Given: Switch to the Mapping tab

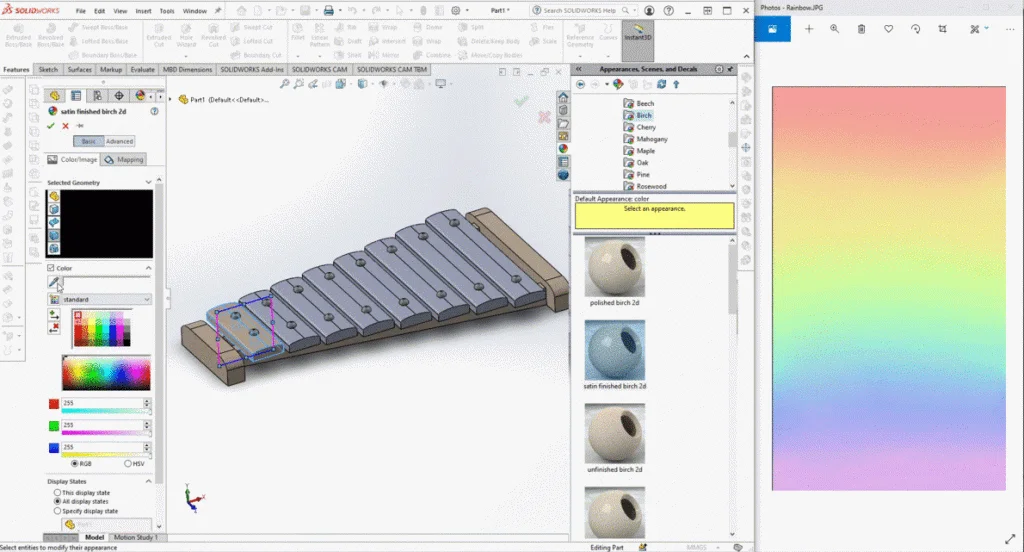Looking at the screenshot, I should click(126, 159).
